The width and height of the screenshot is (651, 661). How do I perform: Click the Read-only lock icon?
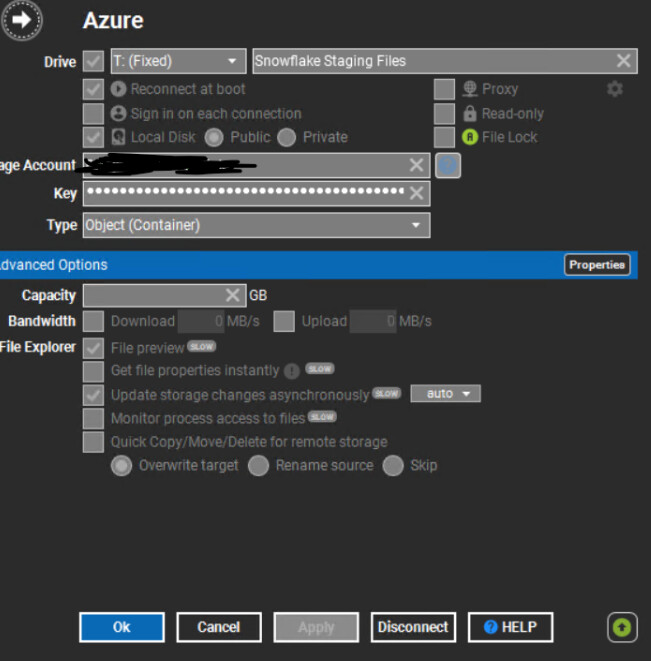(470, 113)
